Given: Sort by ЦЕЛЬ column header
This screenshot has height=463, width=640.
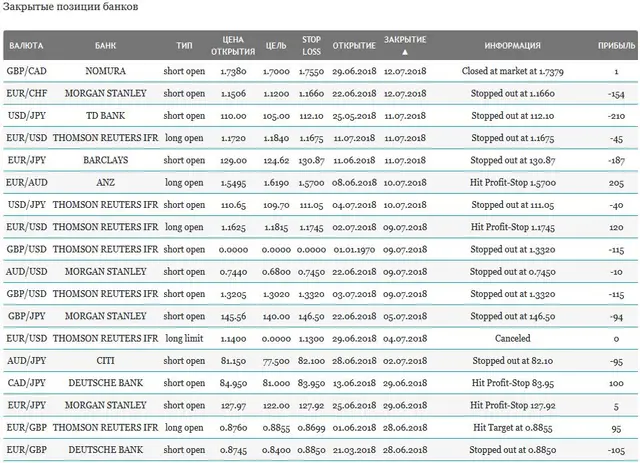Looking at the screenshot, I should tap(276, 46).
